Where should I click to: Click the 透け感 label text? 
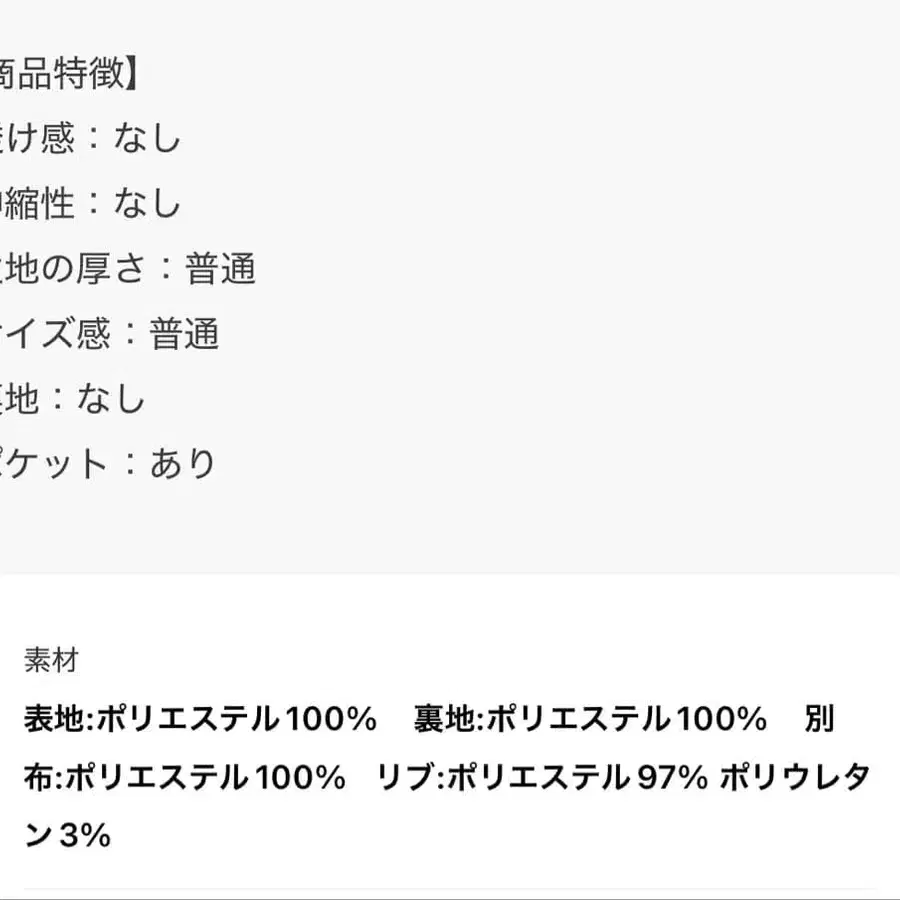(38, 138)
